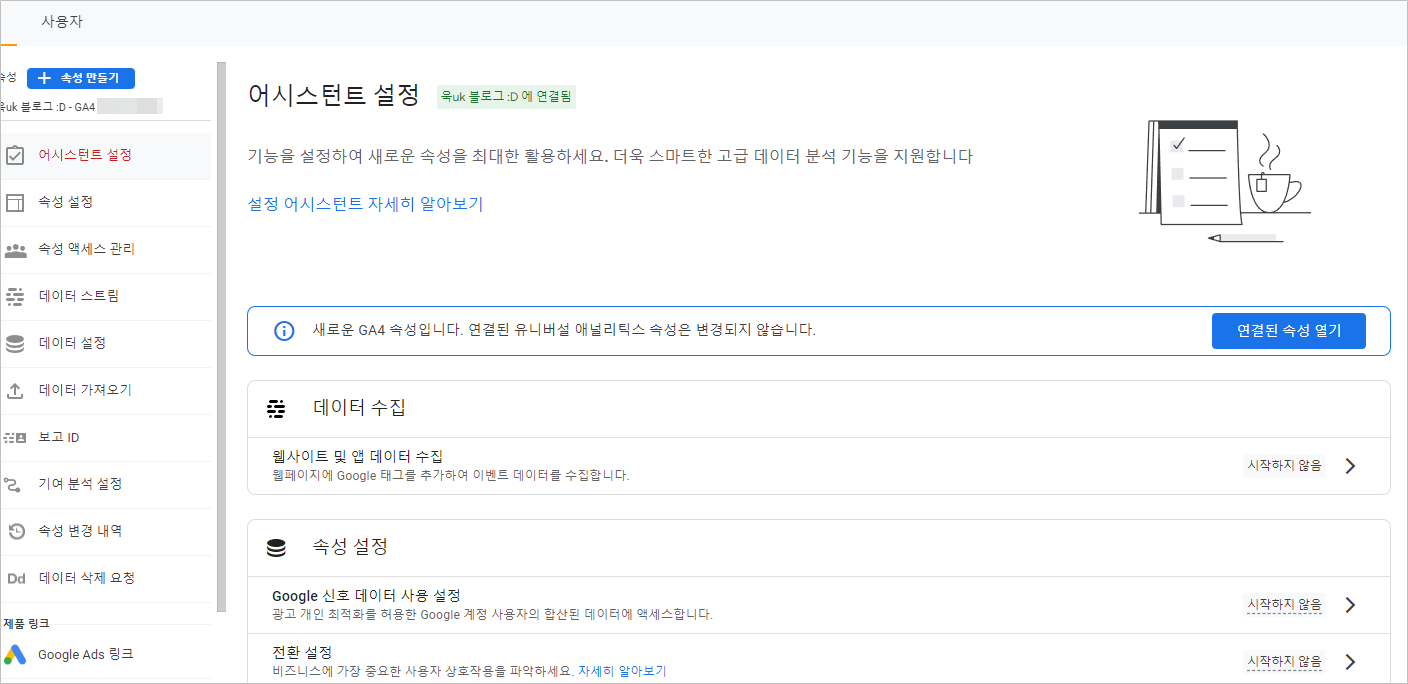Click the 속성 만들기 button
1408x684 pixels.
click(81, 78)
